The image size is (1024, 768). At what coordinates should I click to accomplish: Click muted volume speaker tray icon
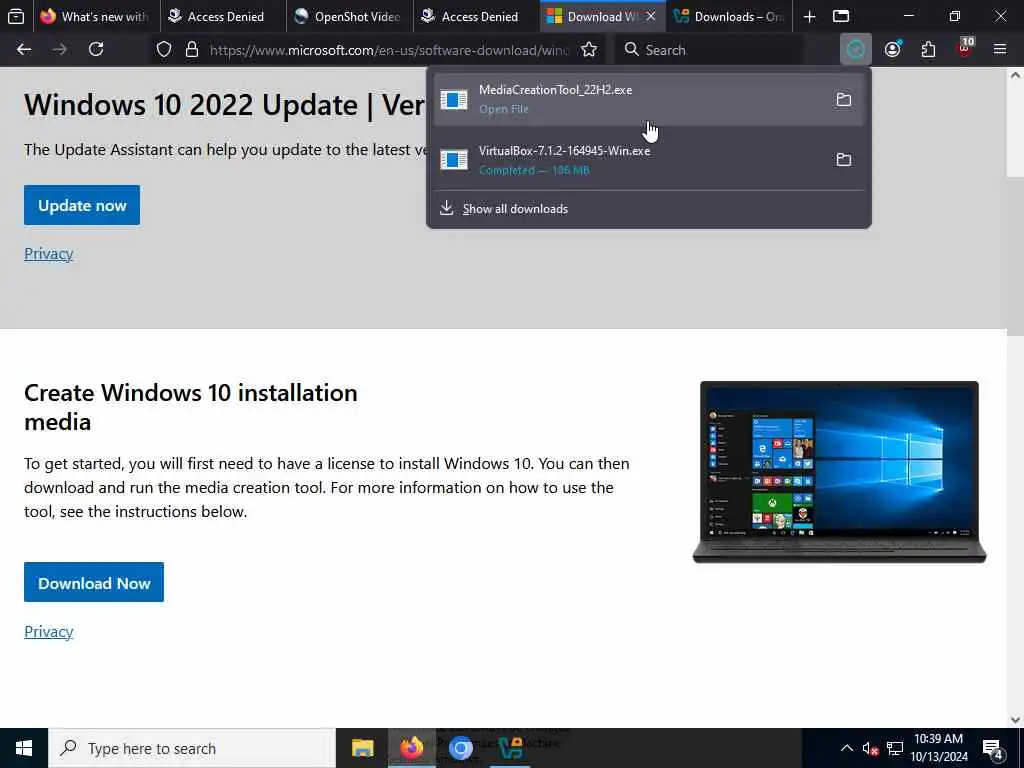[x=870, y=748]
